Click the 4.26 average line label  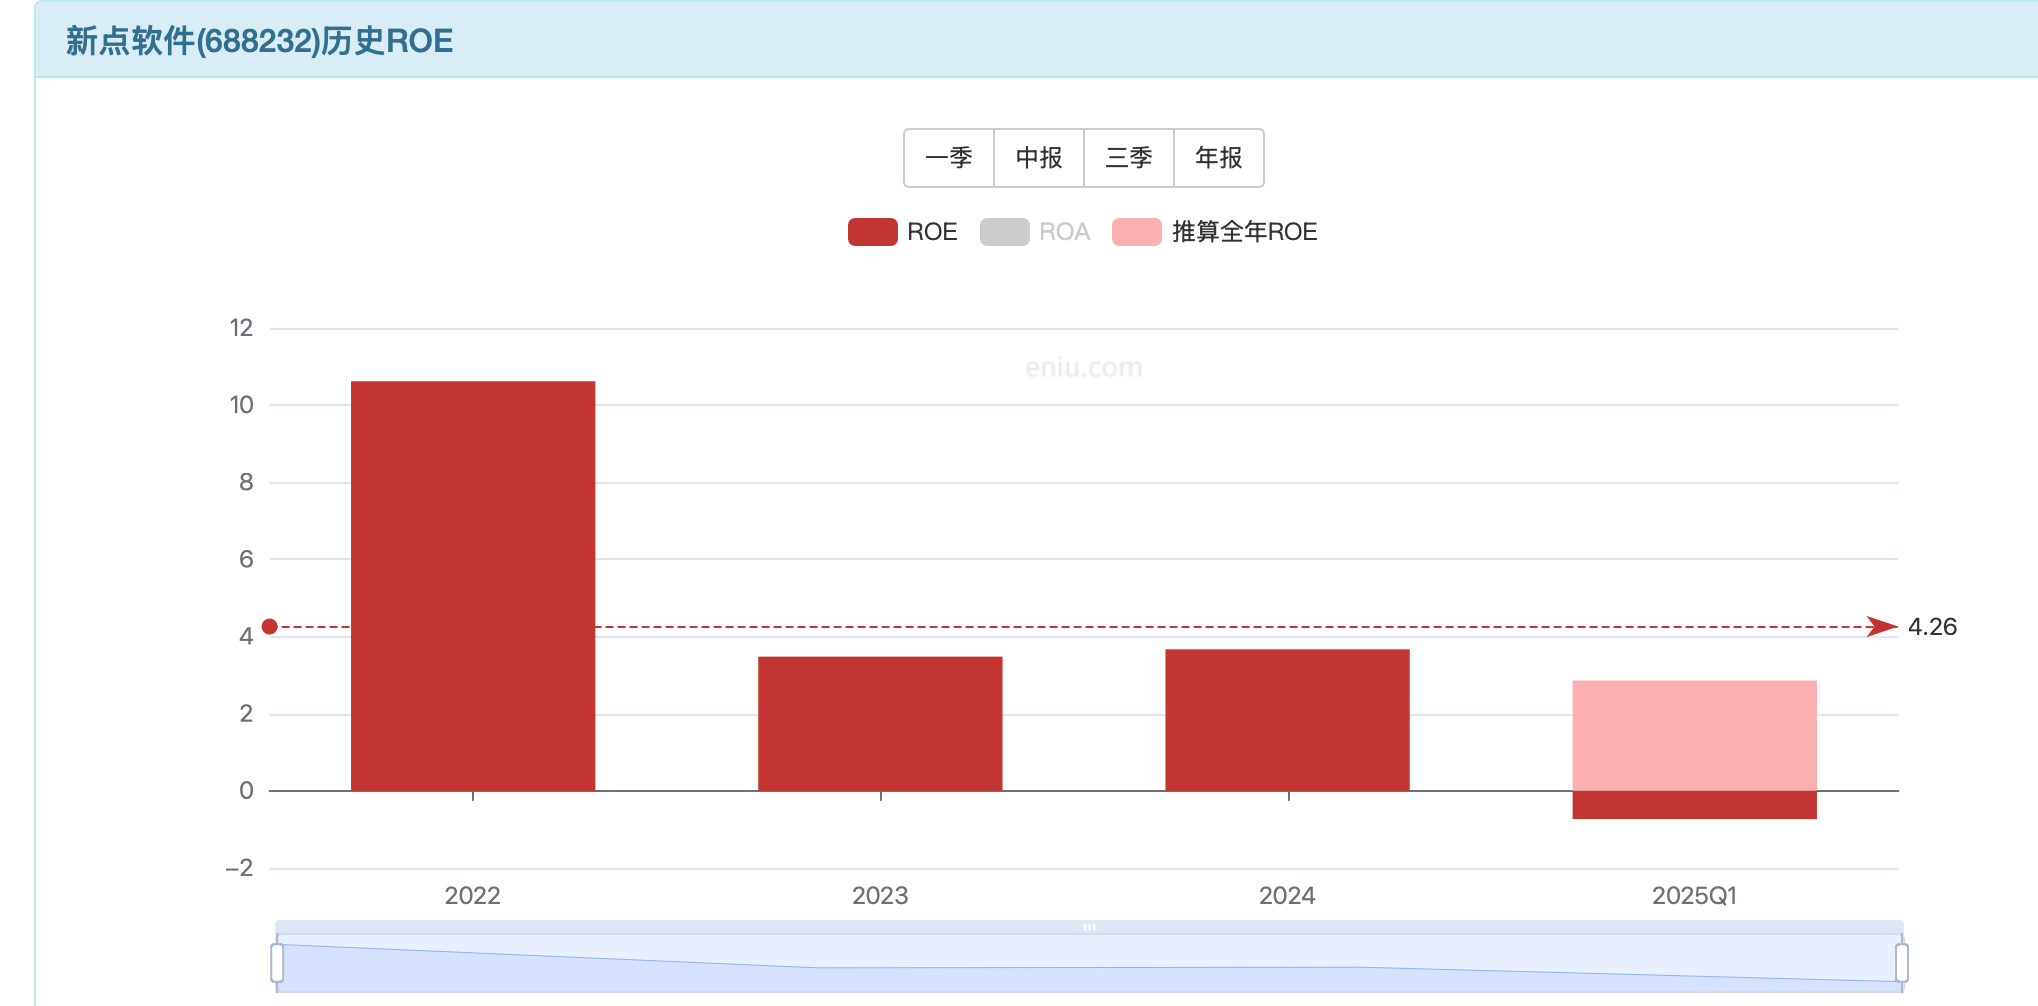coord(1932,627)
